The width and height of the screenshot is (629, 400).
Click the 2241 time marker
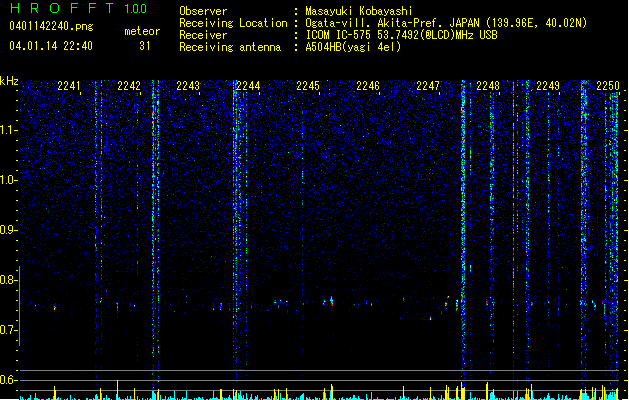(69, 86)
